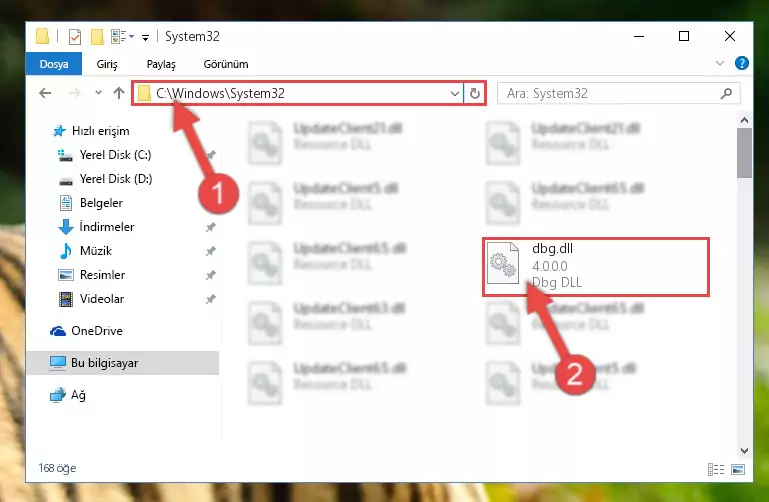Click the scrollbar up arrow
The height and width of the screenshot is (502, 769).
[x=744, y=120]
